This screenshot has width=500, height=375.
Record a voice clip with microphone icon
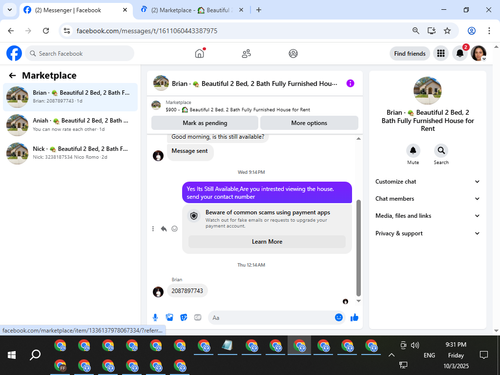155,317
